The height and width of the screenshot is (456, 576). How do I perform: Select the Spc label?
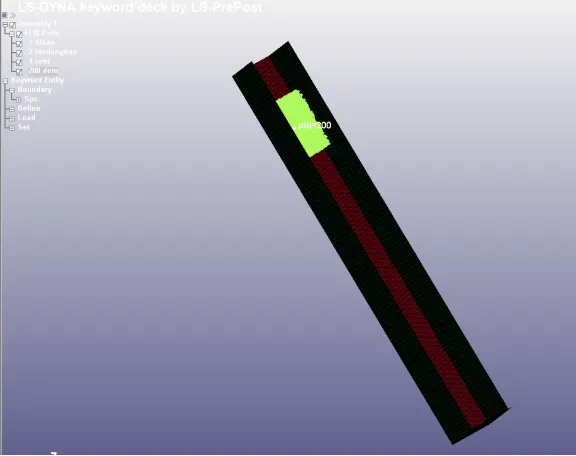click(x=31, y=99)
